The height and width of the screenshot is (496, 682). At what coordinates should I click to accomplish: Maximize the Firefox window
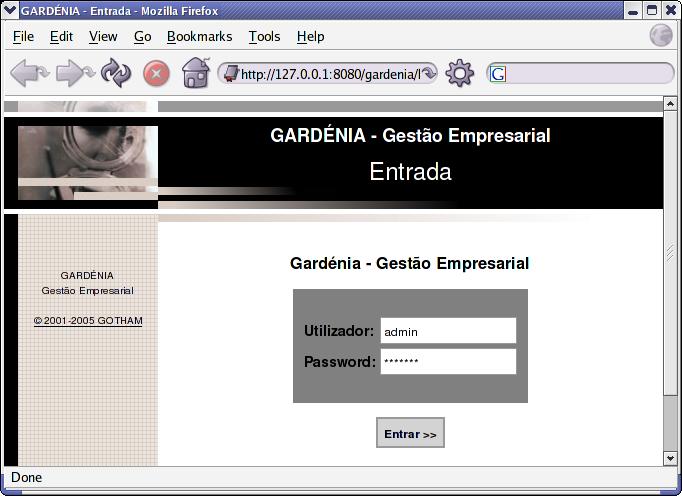coord(652,10)
